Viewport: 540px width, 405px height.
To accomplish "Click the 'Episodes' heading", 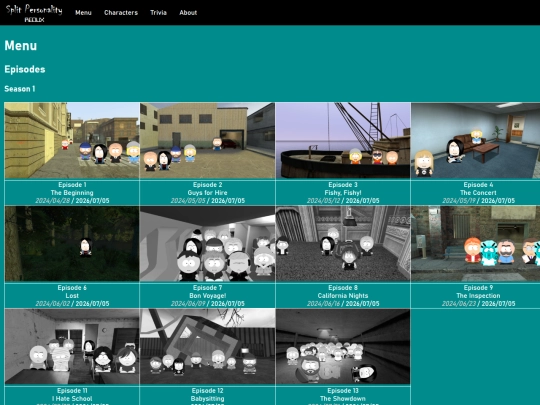I will pos(25,69).
